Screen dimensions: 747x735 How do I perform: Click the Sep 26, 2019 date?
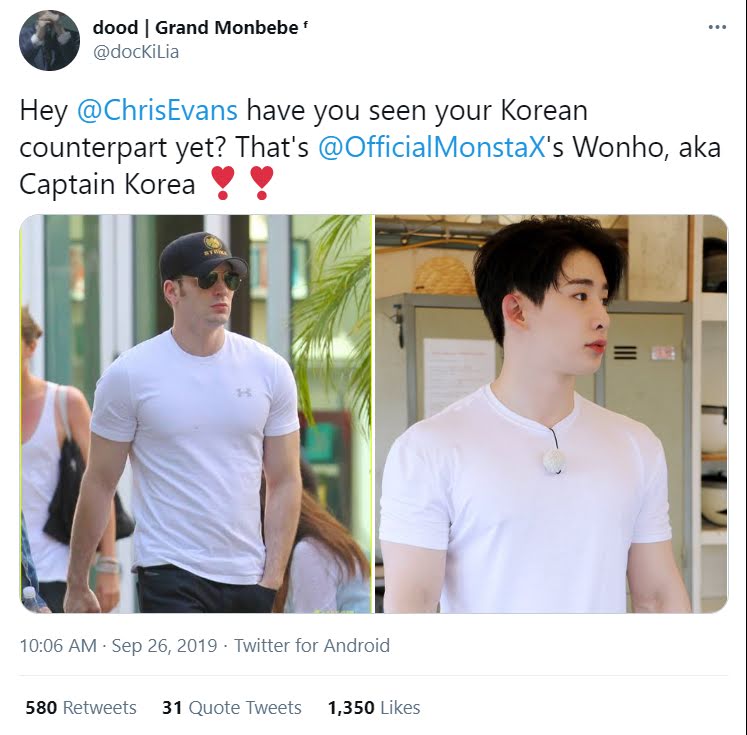pos(164,646)
